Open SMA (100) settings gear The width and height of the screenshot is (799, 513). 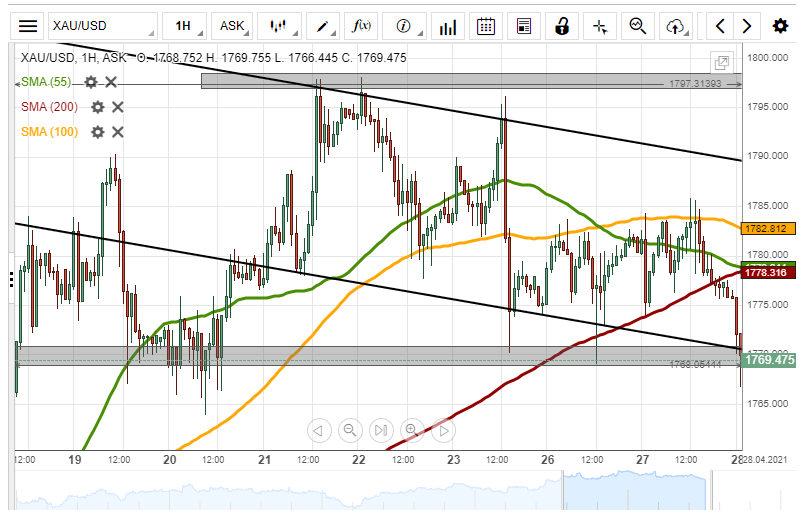[x=97, y=132]
